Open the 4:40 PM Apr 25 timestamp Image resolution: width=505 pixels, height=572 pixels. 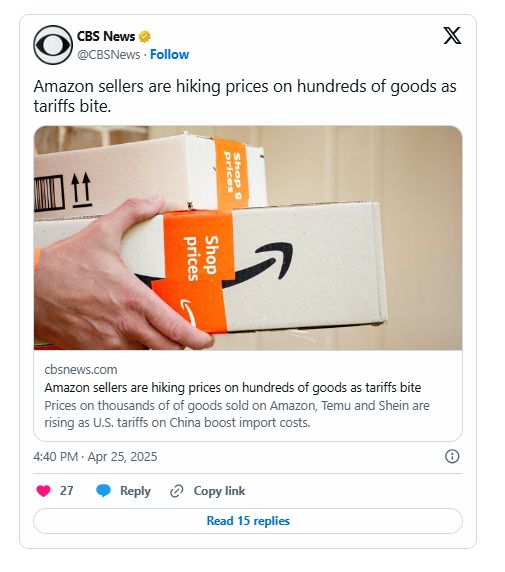(95, 457)
